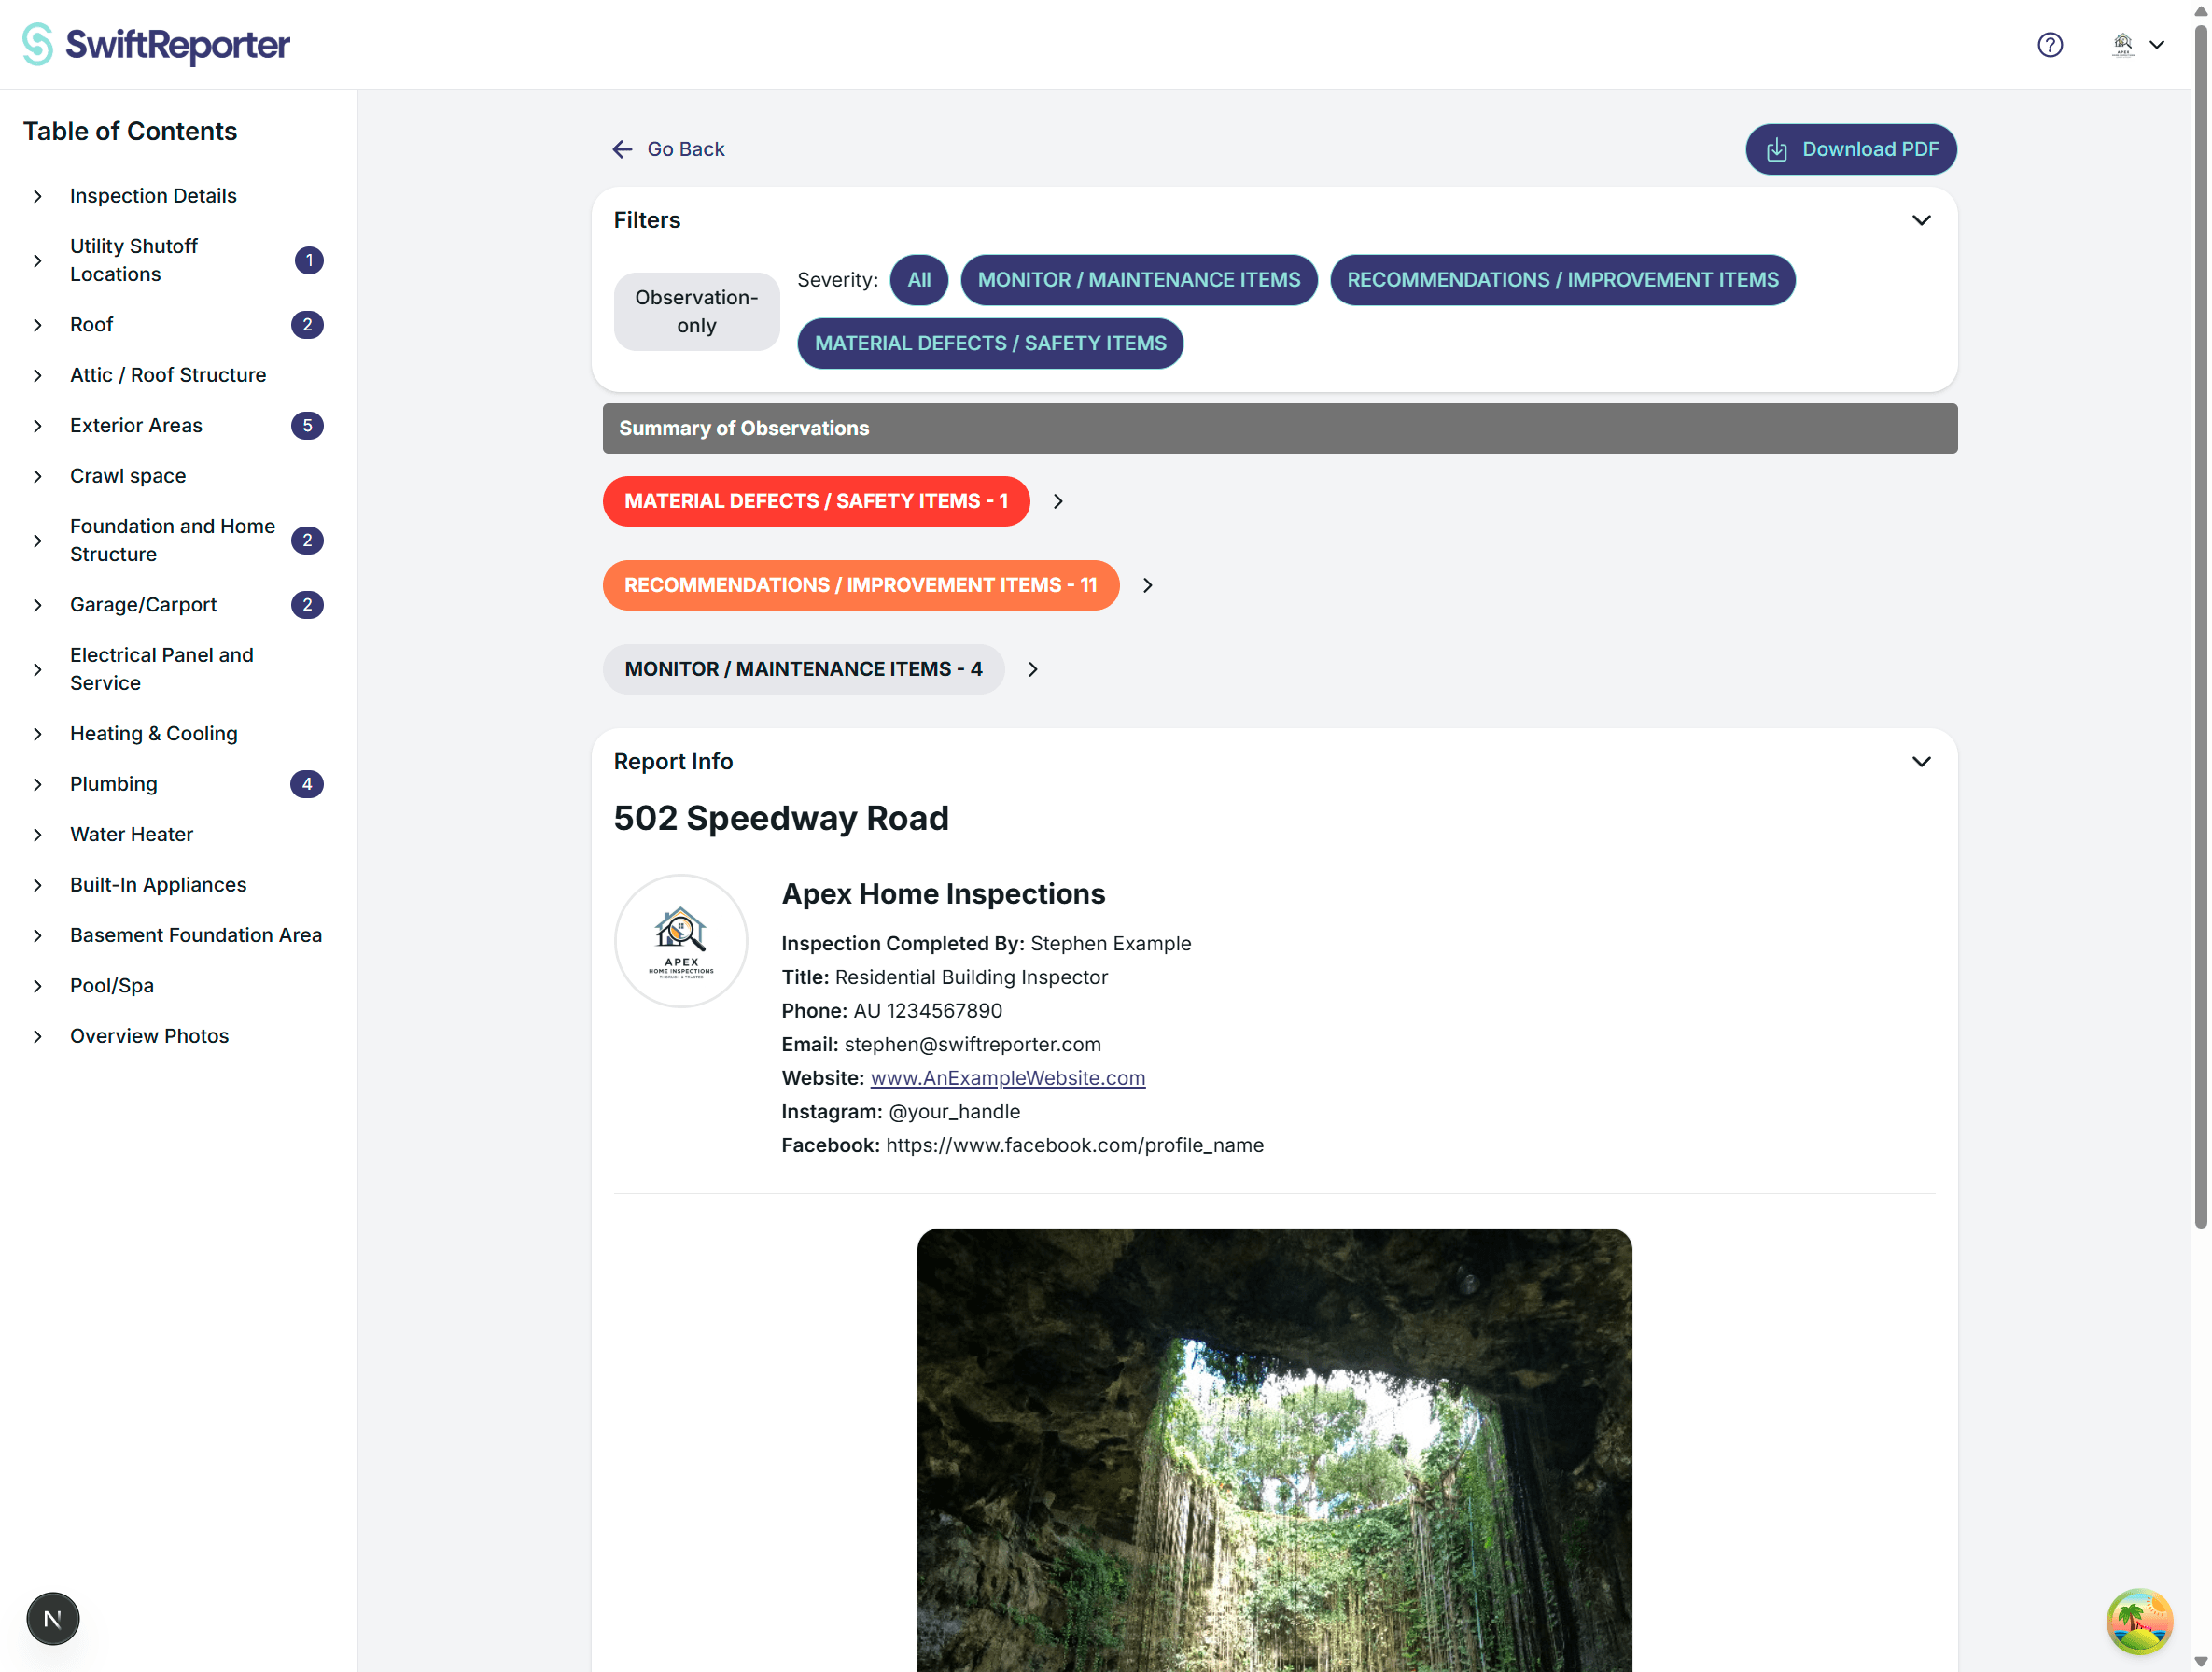Open the palm tree chat widget icon
The width and height of the screenshot is (2212, 1672).
click(2139, 1621)
